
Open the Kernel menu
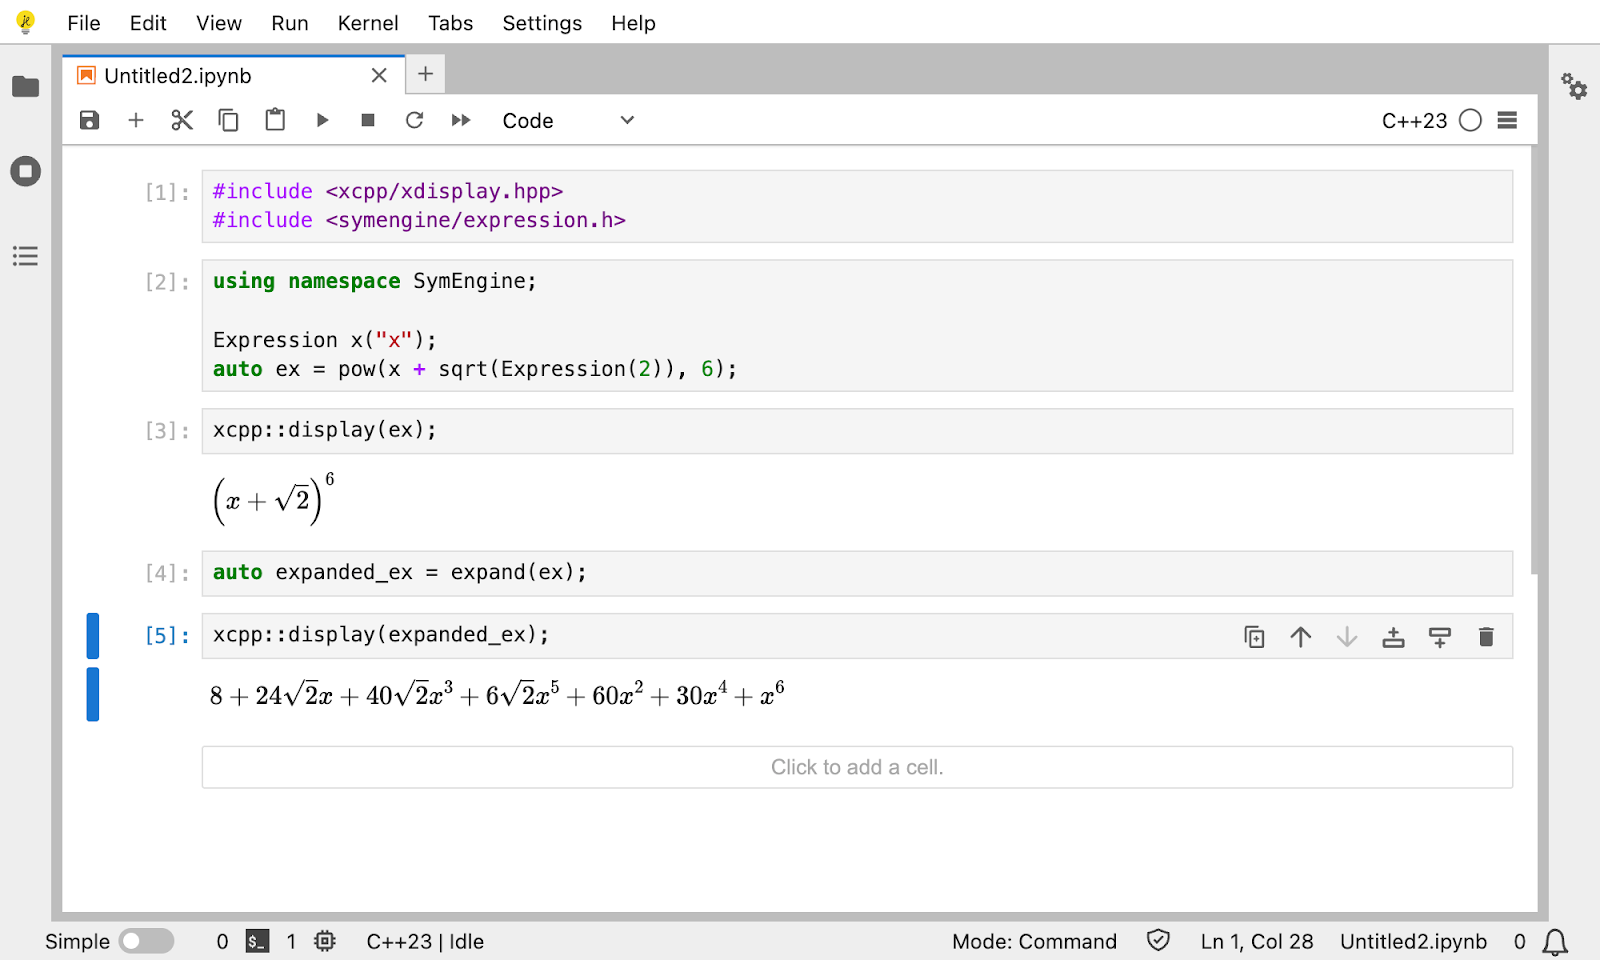[x=368, y=23]
